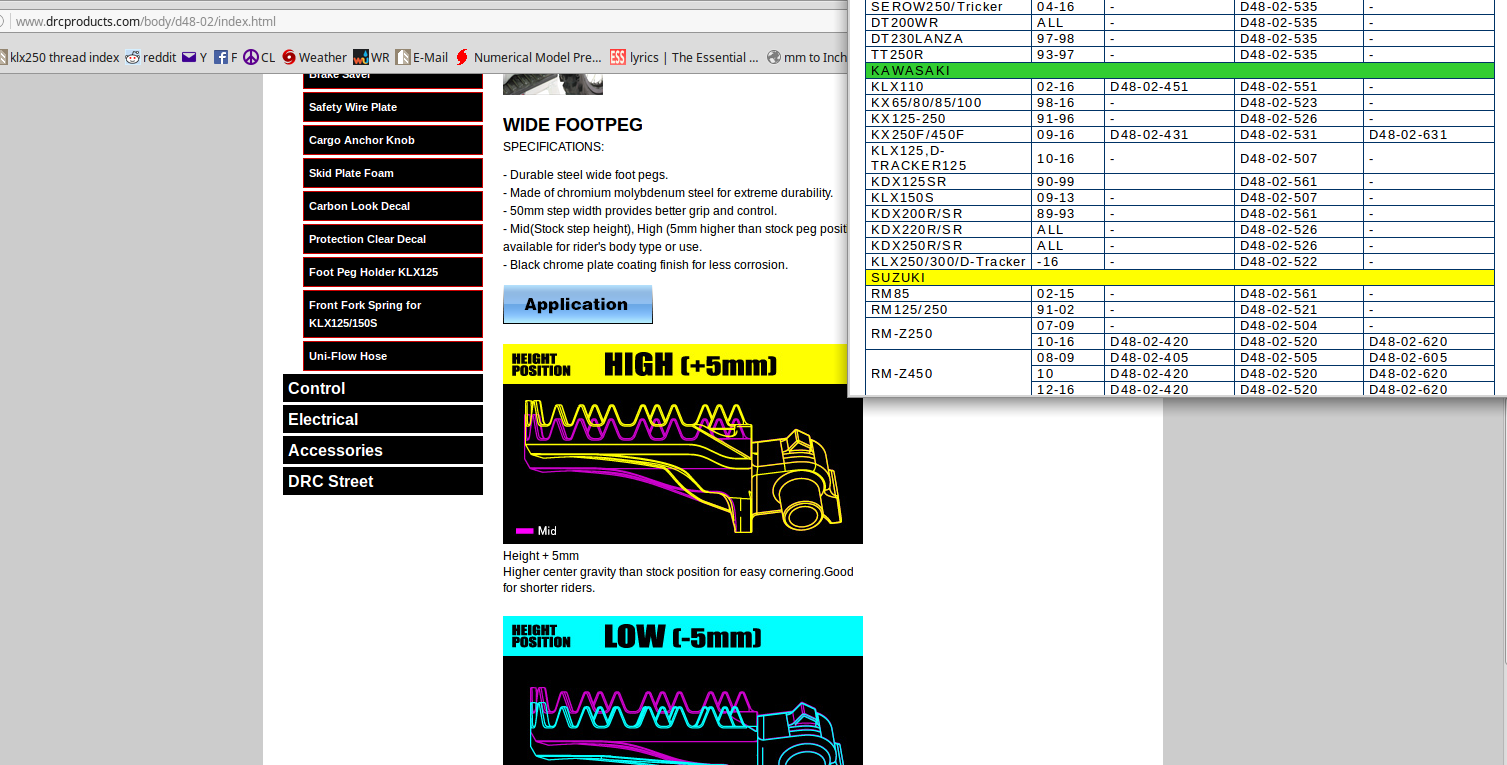Click the WIDE FOOTPEG heading
This screenshot has width=1507, height=765.
tap(573, 125)
